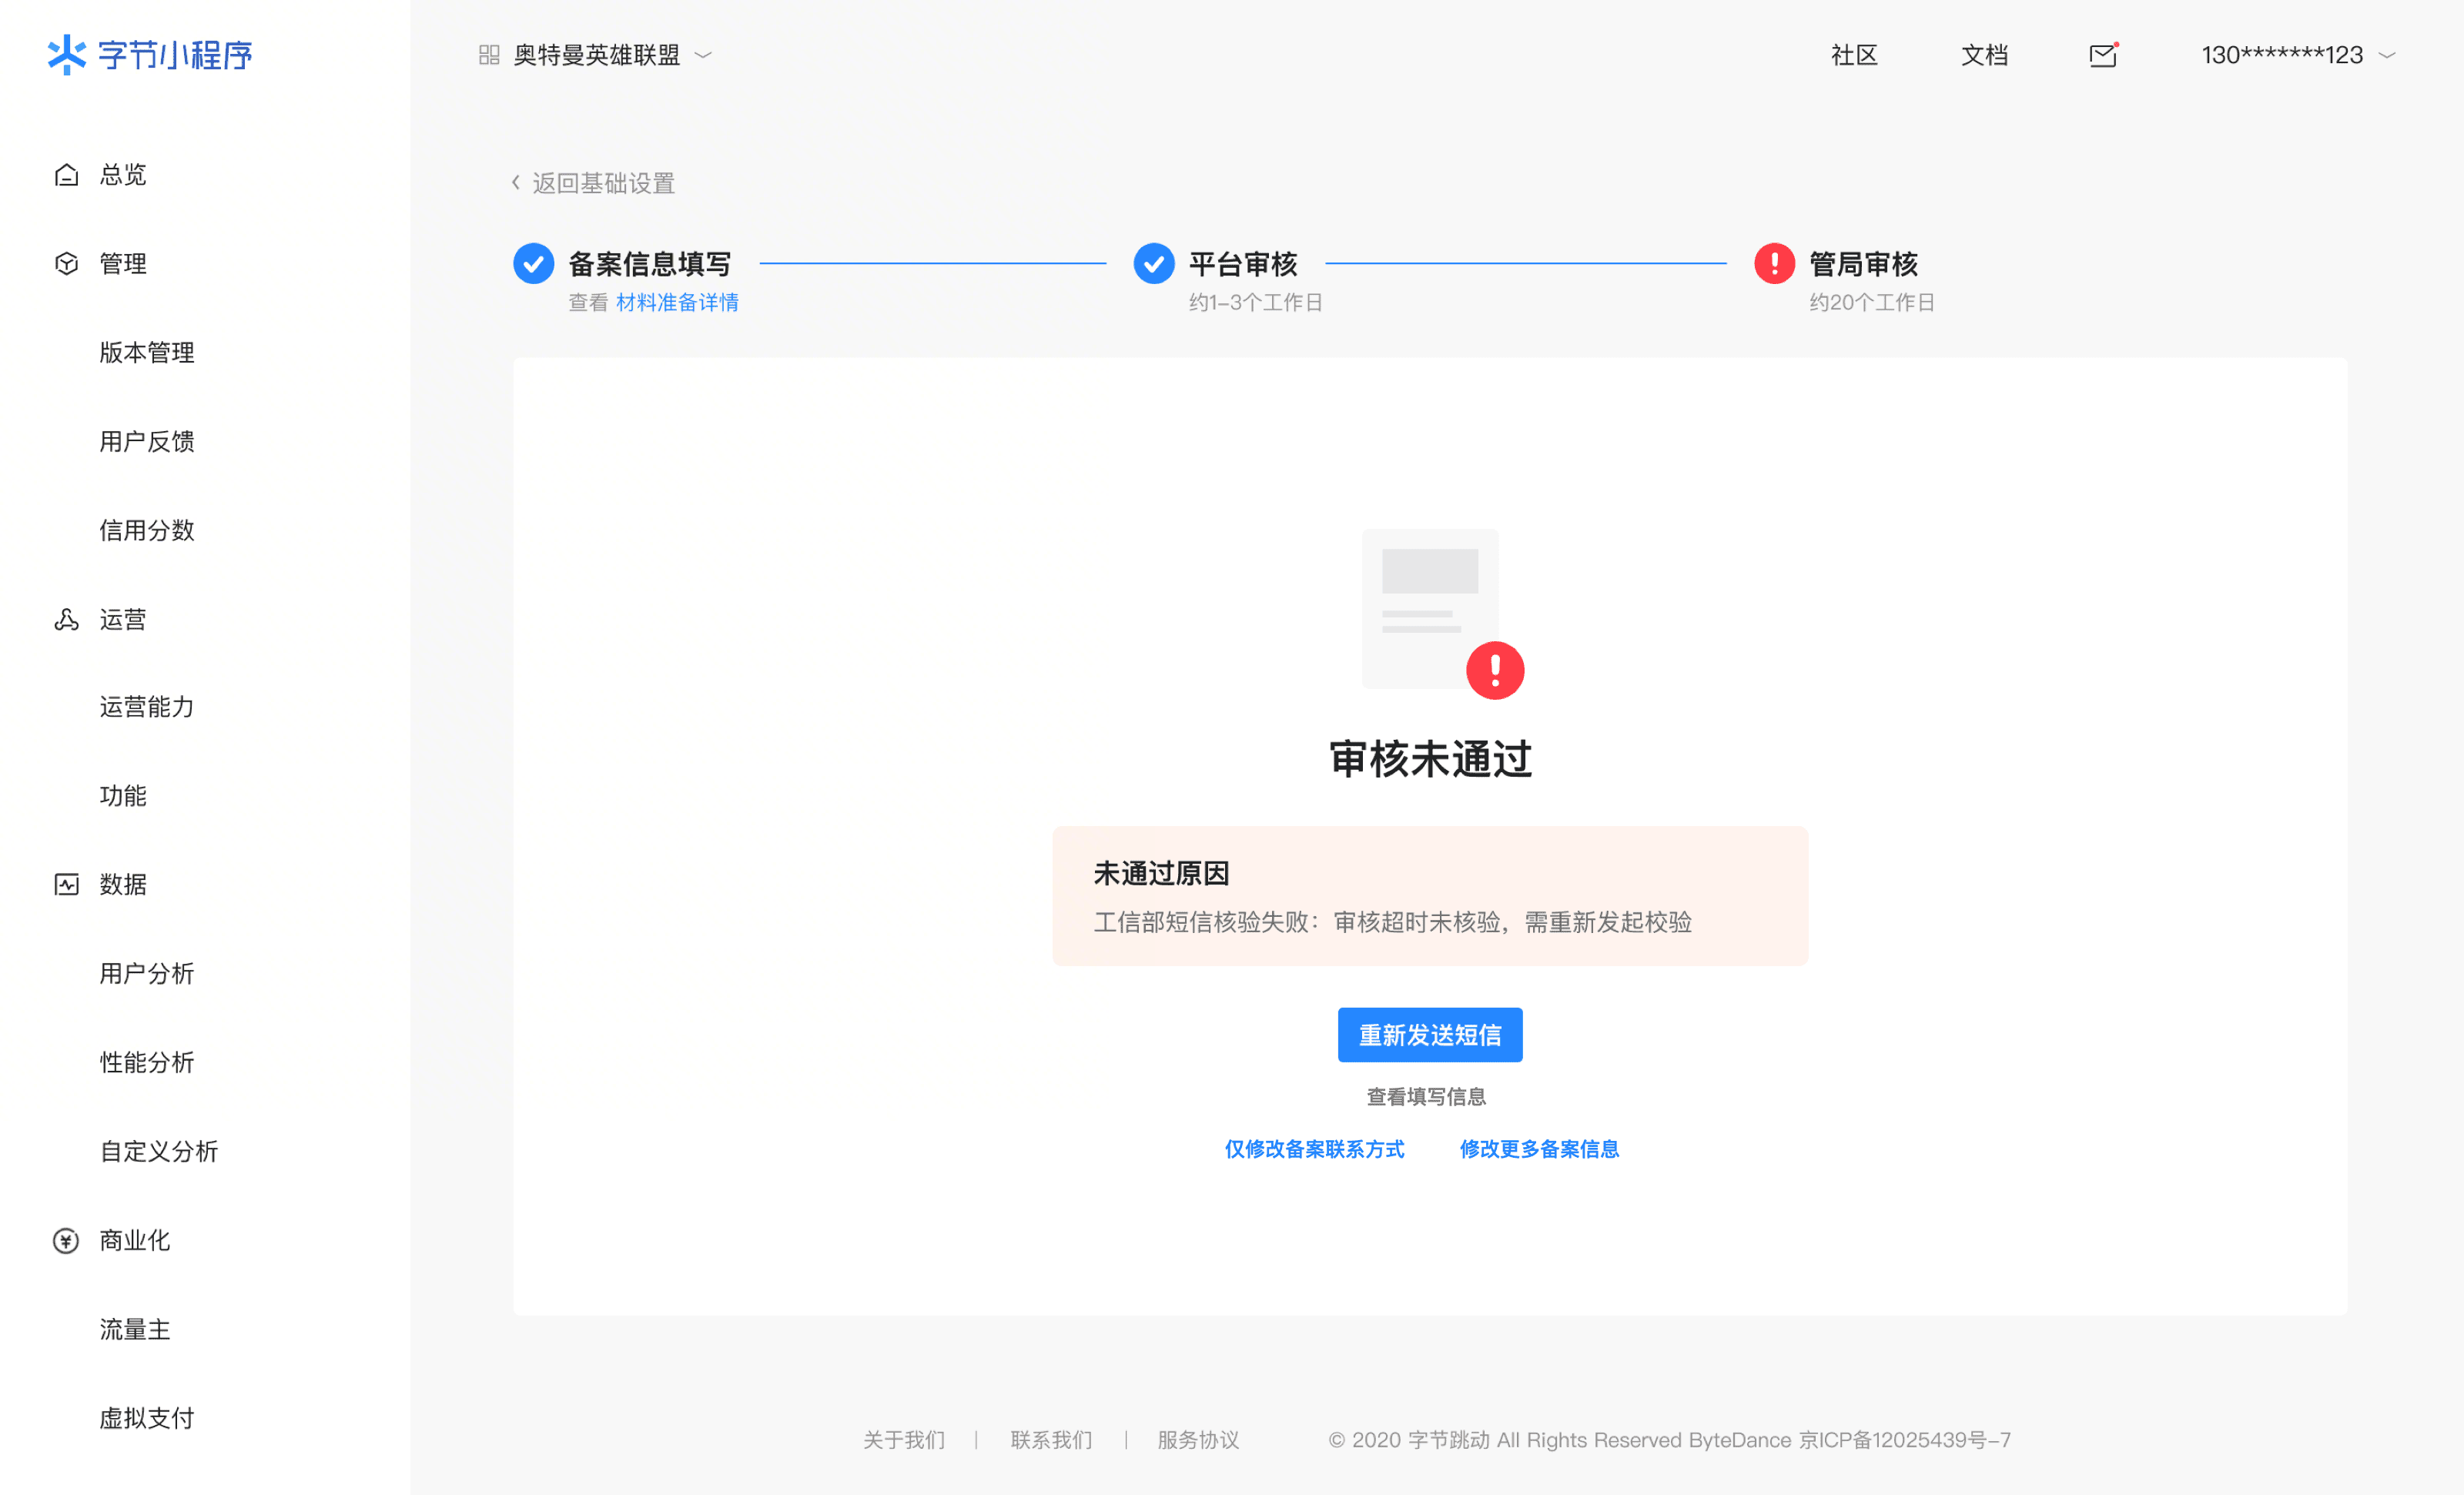Click the 总览 home icon in sidebar
This screenshot has width=2464, height=1495.
point(66,175)
